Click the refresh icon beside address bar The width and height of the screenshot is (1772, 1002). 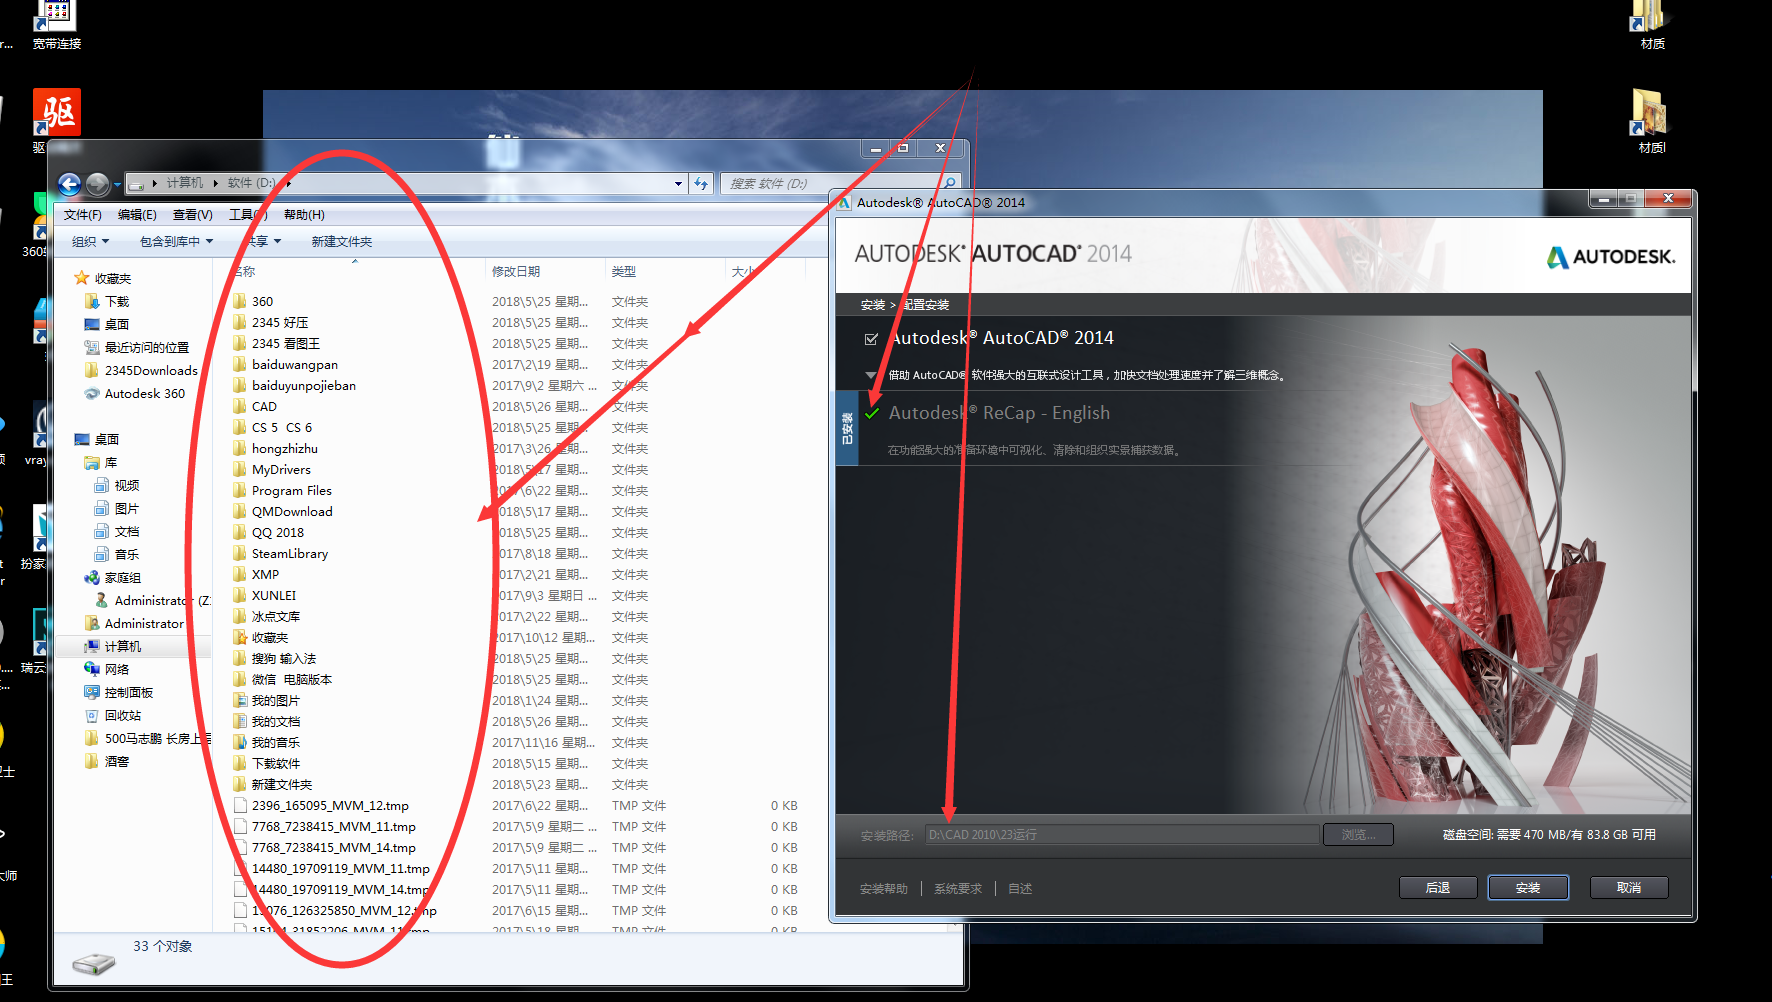point(702,183)
